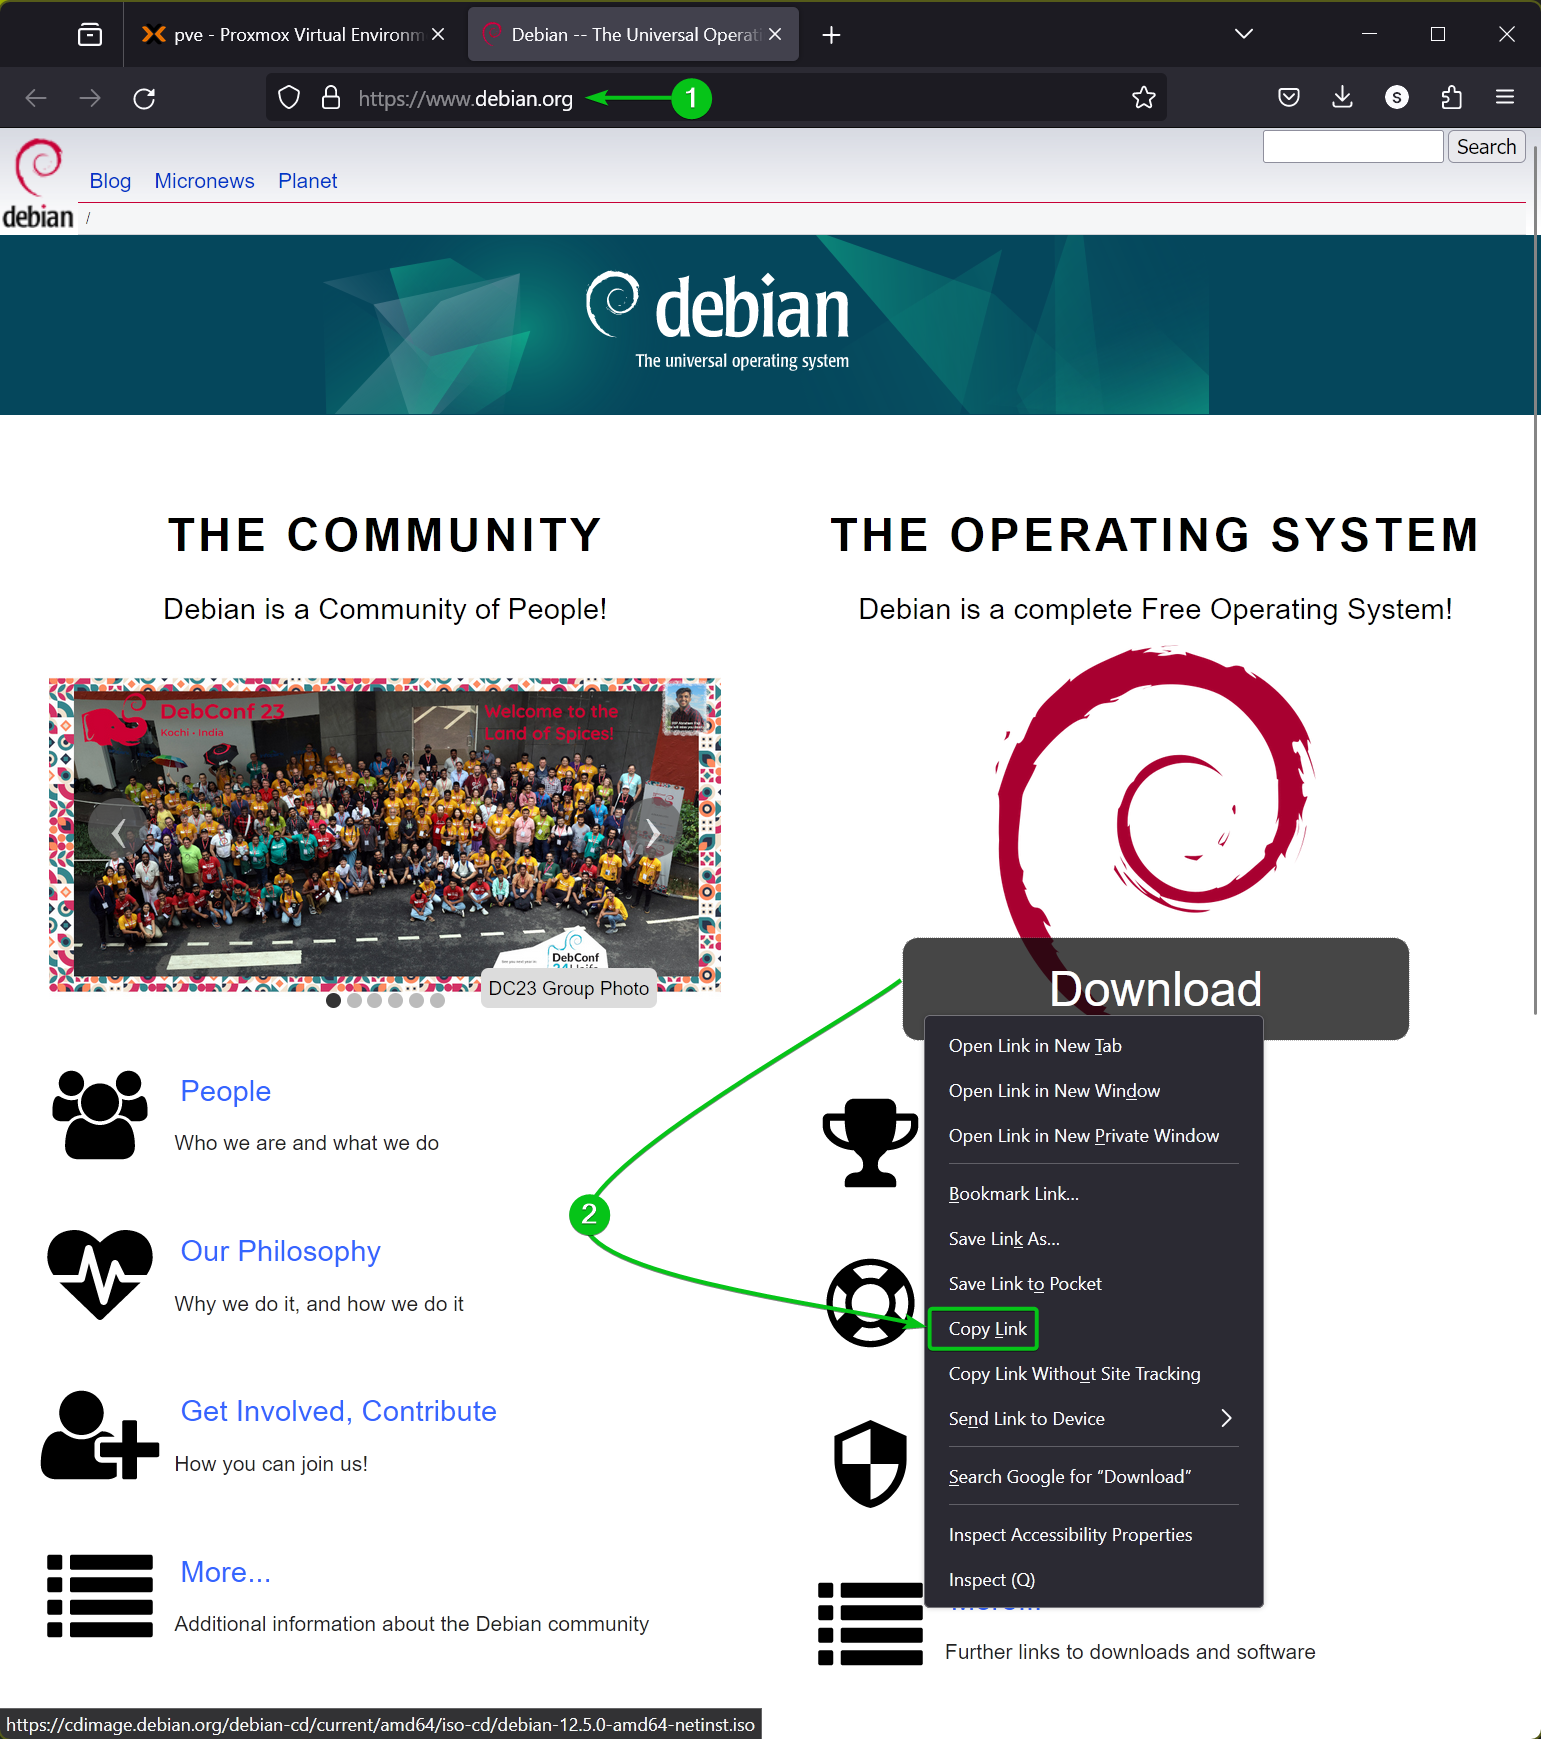This screenshot has width=1541, height=1739.
Task: Bookmark this page with the star icon
Action: [1143, 97]
